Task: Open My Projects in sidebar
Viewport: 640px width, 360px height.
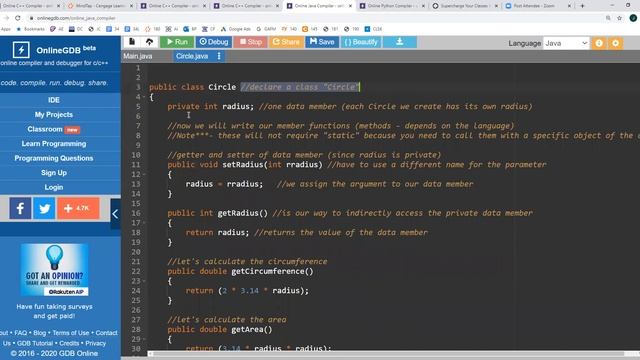Action: coord(54,115)
